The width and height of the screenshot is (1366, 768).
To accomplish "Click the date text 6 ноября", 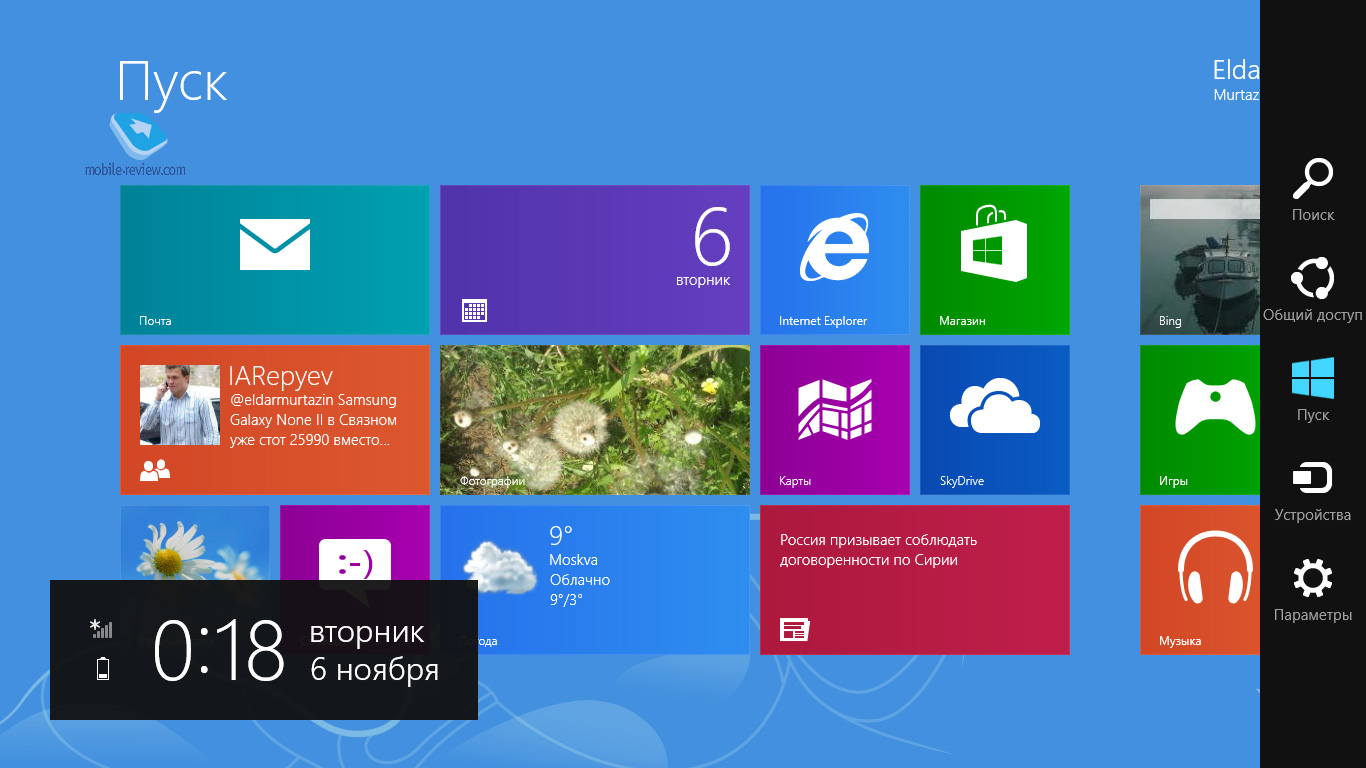I will click(374, 669).
